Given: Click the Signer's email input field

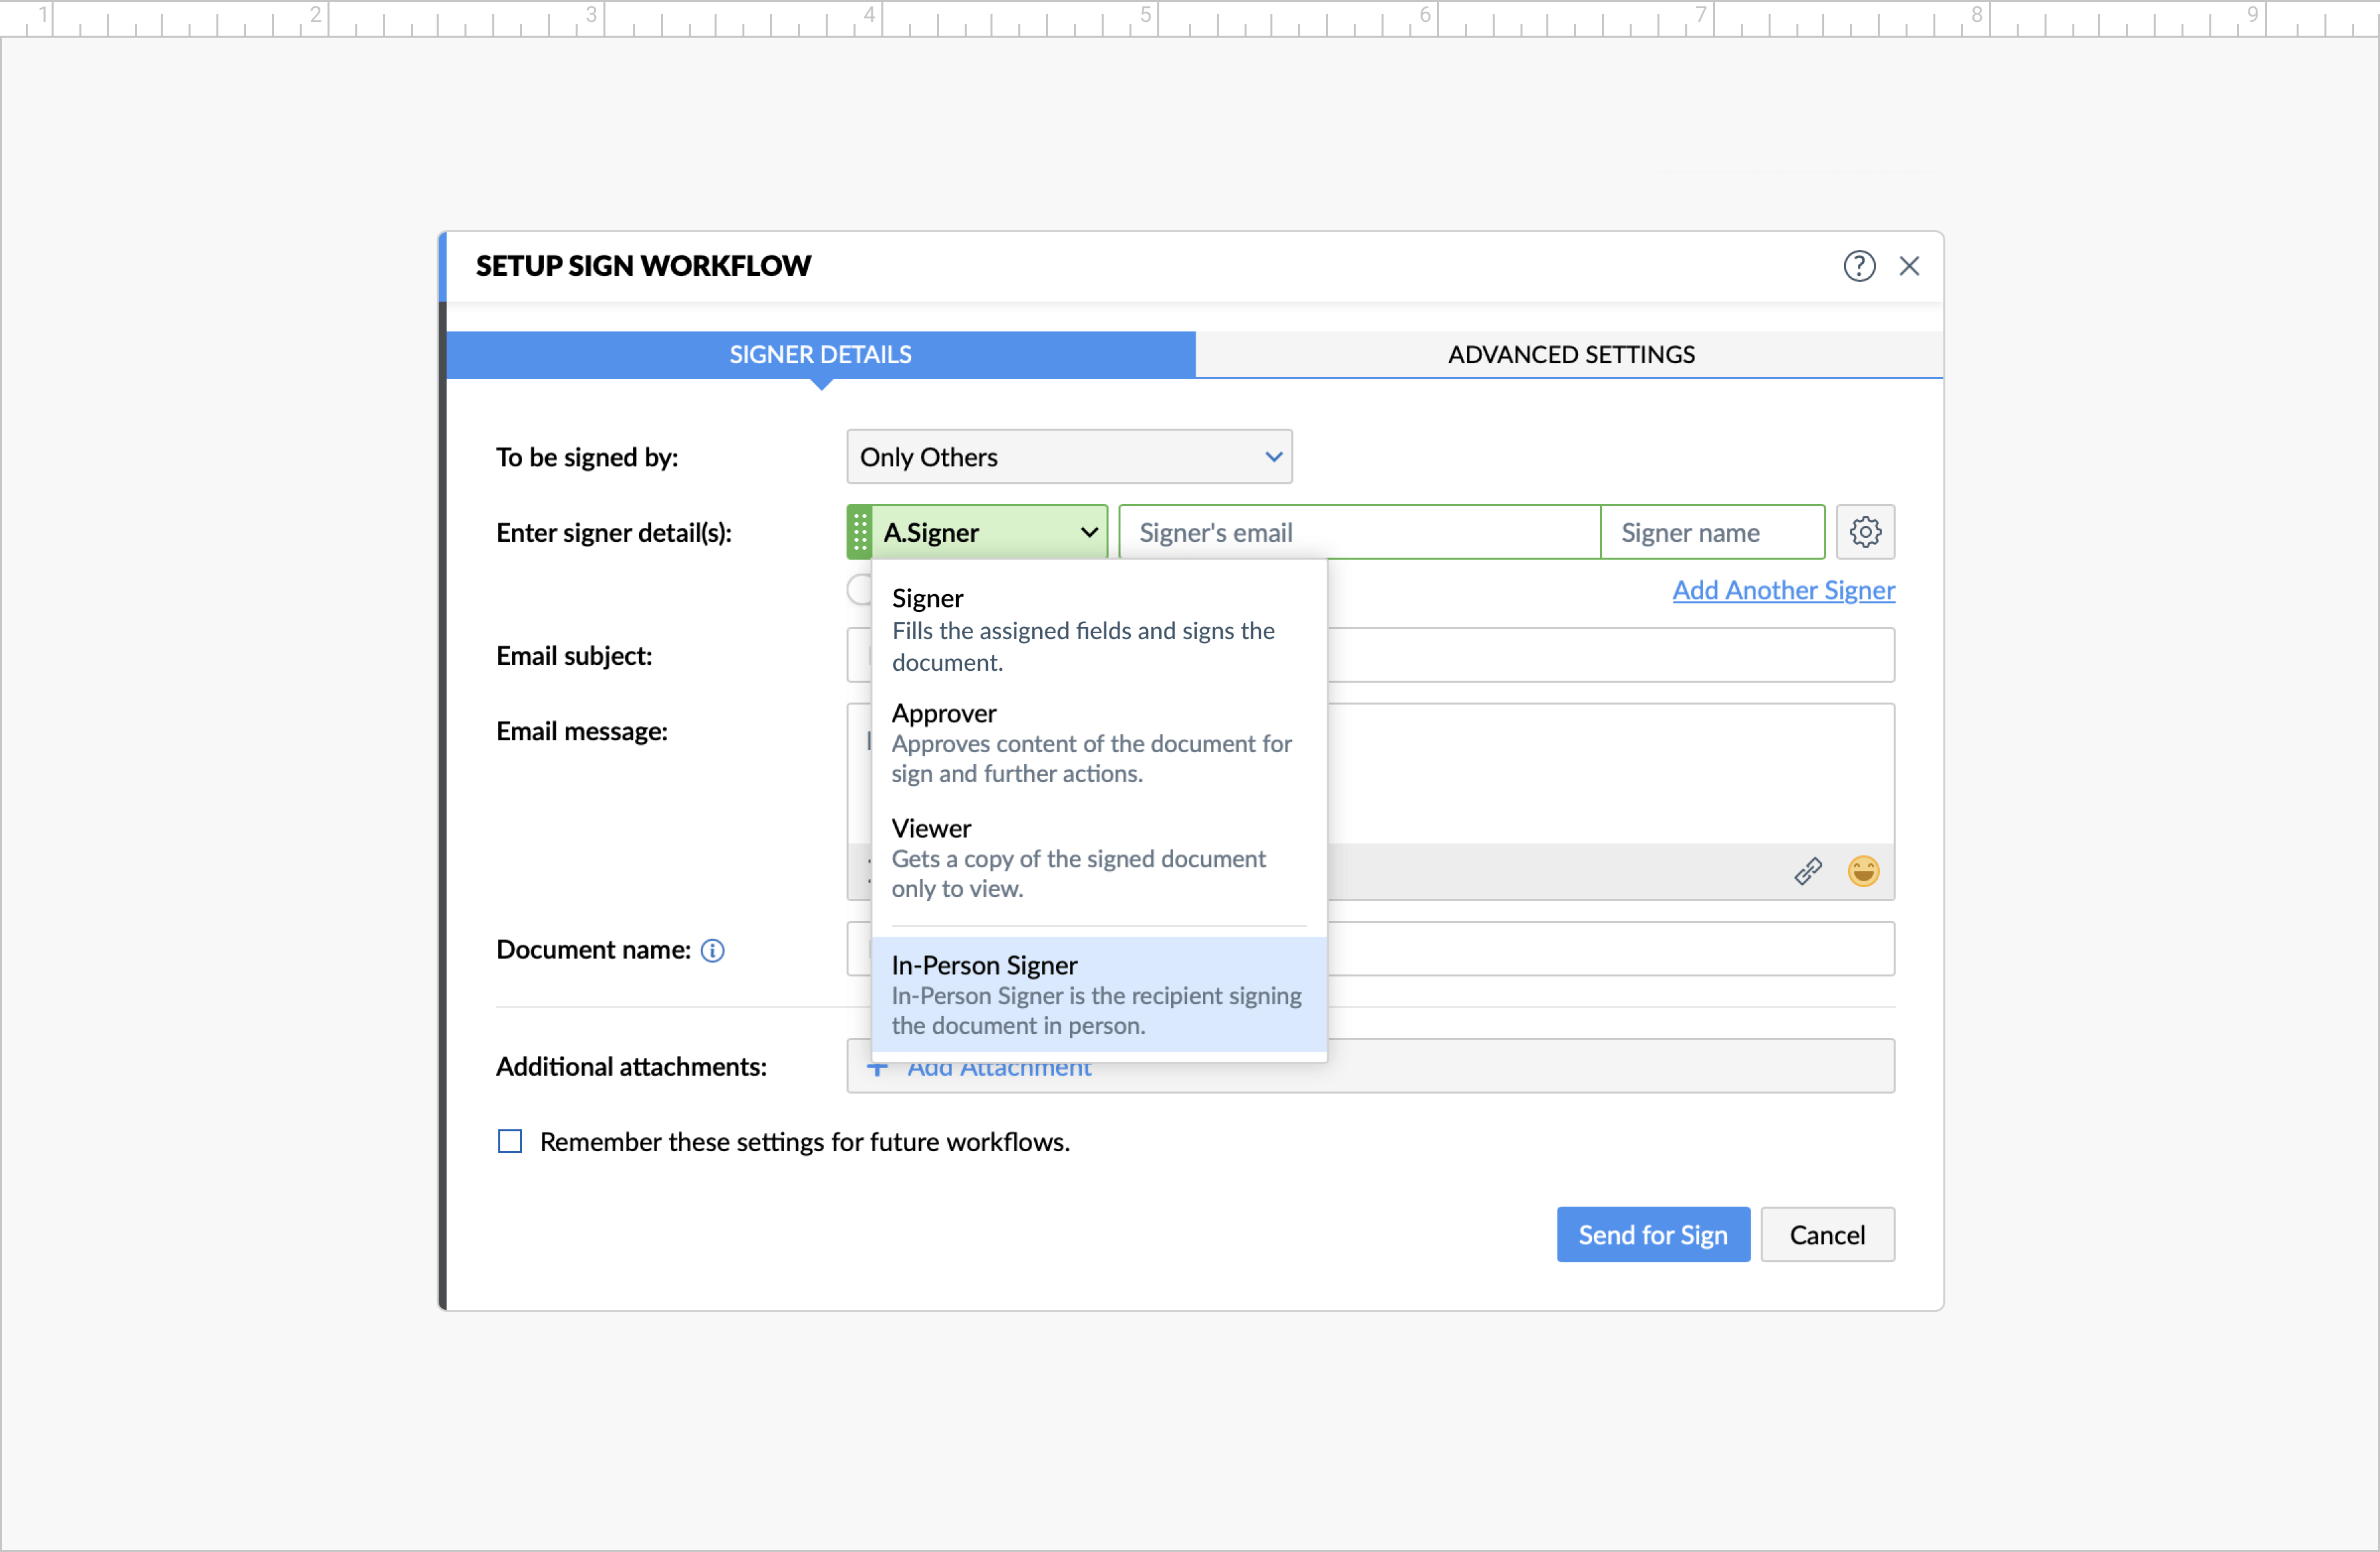Looking at the screenshot, I should pos(1360,531).
